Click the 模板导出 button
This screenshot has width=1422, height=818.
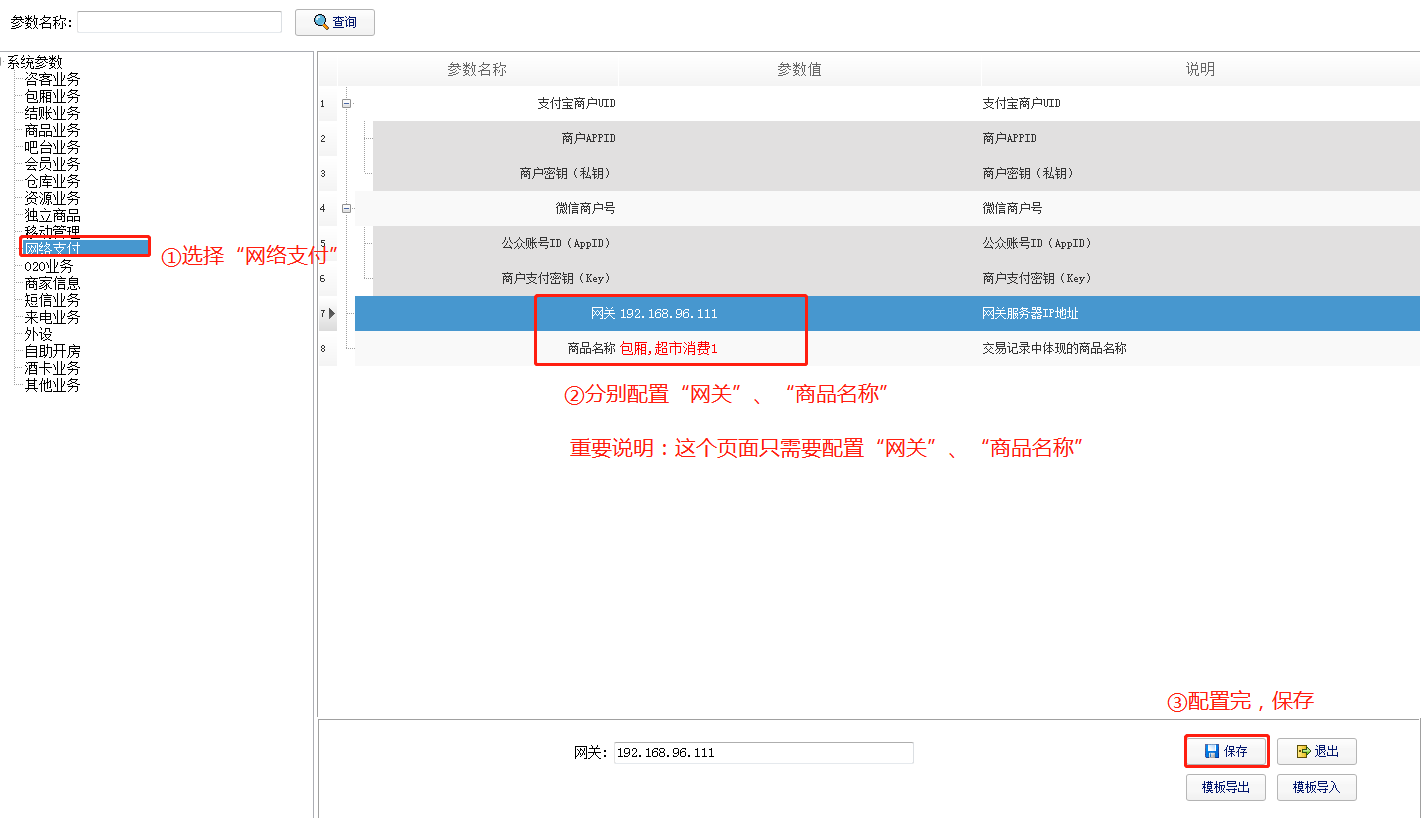pyautogui.click(x=1226, y=787)
